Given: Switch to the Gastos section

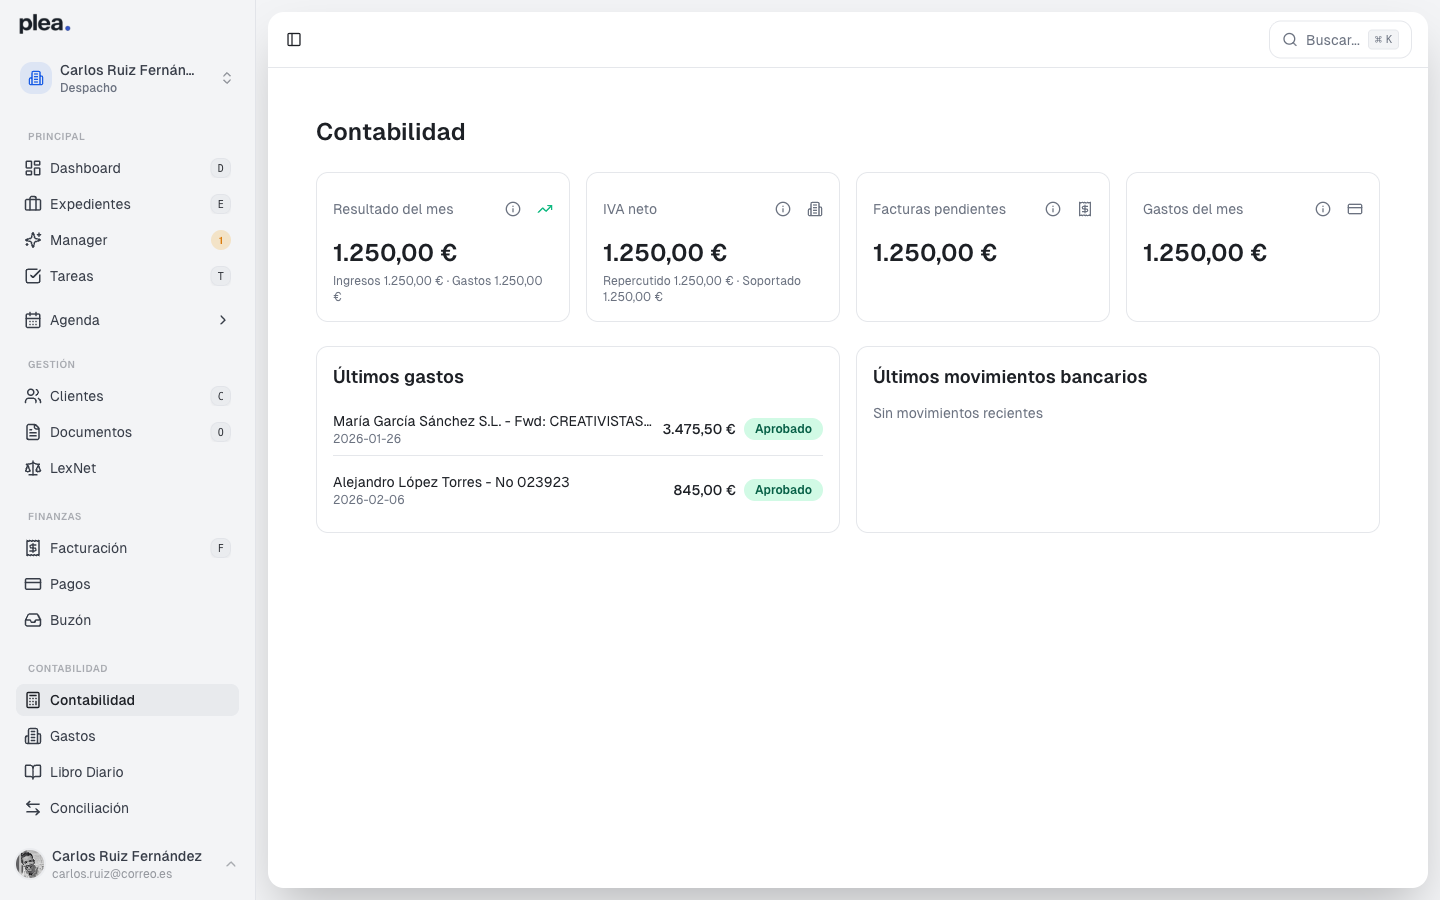Looking at the screenshot, I should pos(75,736).
